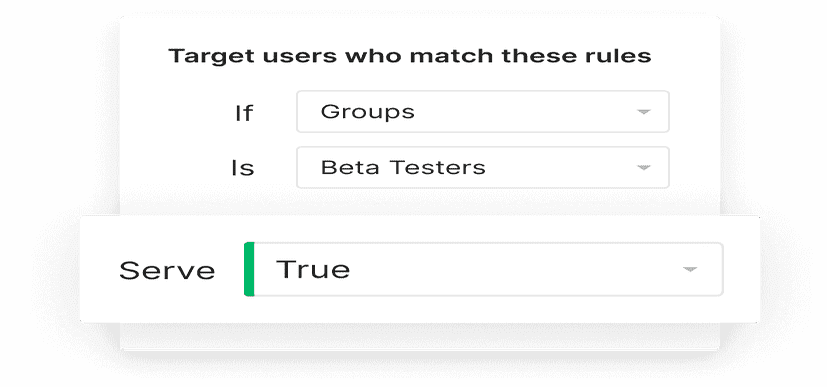Click the 'True' value text

[313, 269]
